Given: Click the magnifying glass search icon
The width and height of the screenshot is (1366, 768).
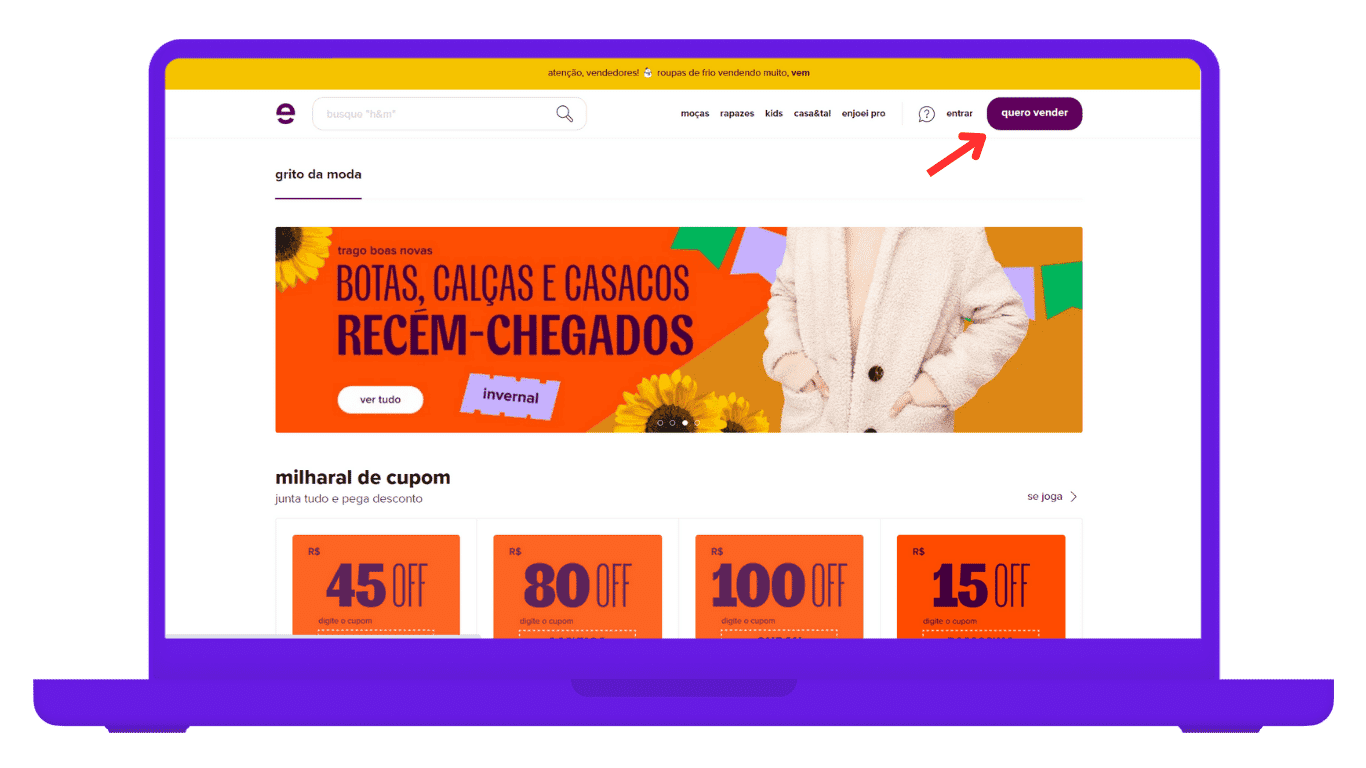Looking at the screenshot, I should 564,114.
